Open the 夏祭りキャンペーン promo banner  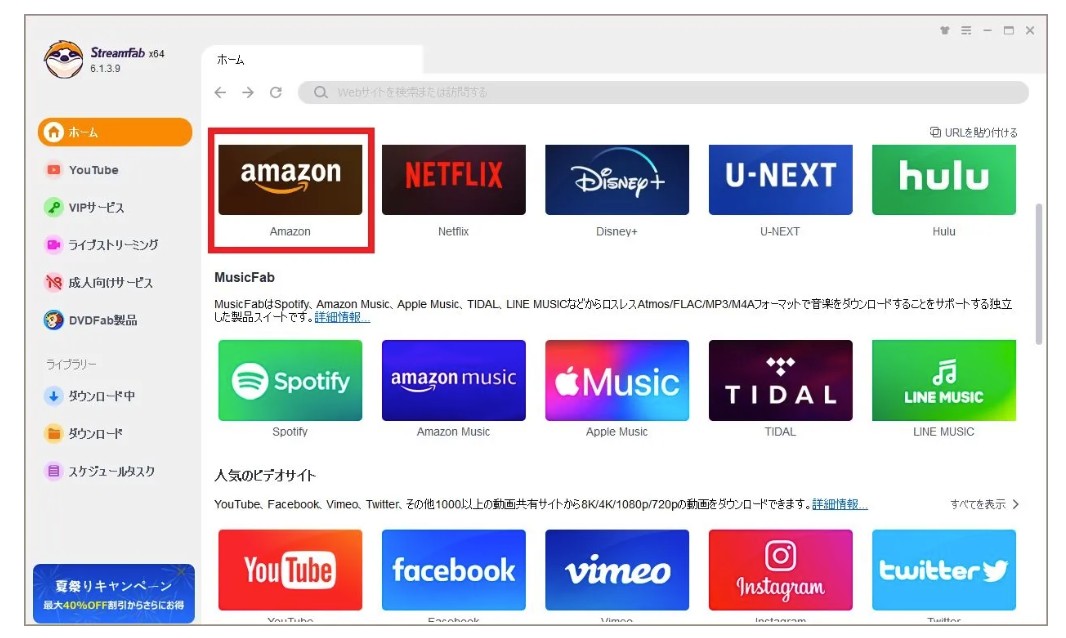click(x=114, y=594)
